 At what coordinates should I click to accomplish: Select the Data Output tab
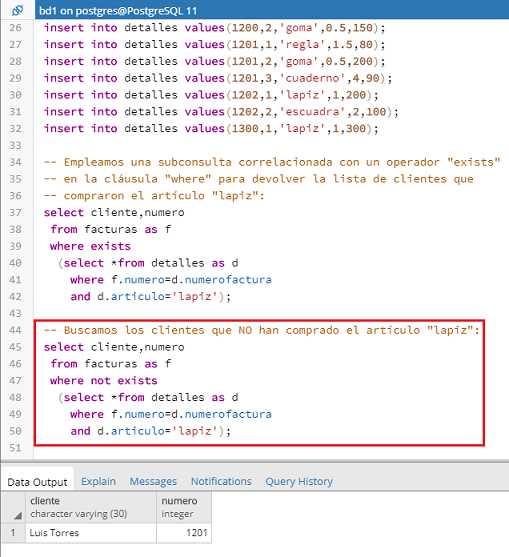point(37,482)
